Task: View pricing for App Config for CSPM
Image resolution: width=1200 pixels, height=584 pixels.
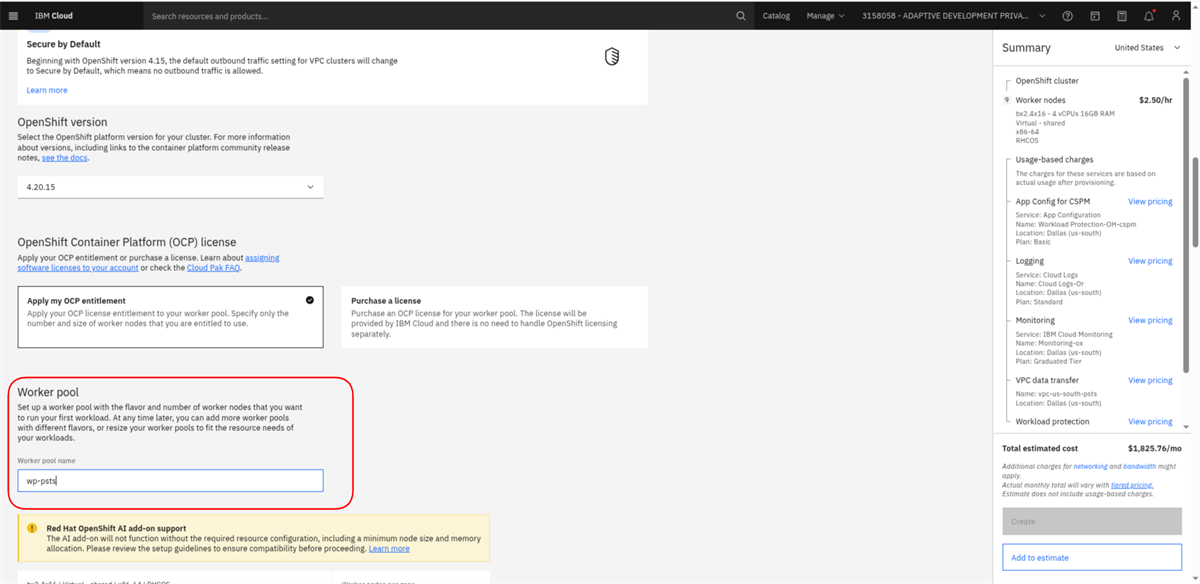Action: tap(1150, 202)
